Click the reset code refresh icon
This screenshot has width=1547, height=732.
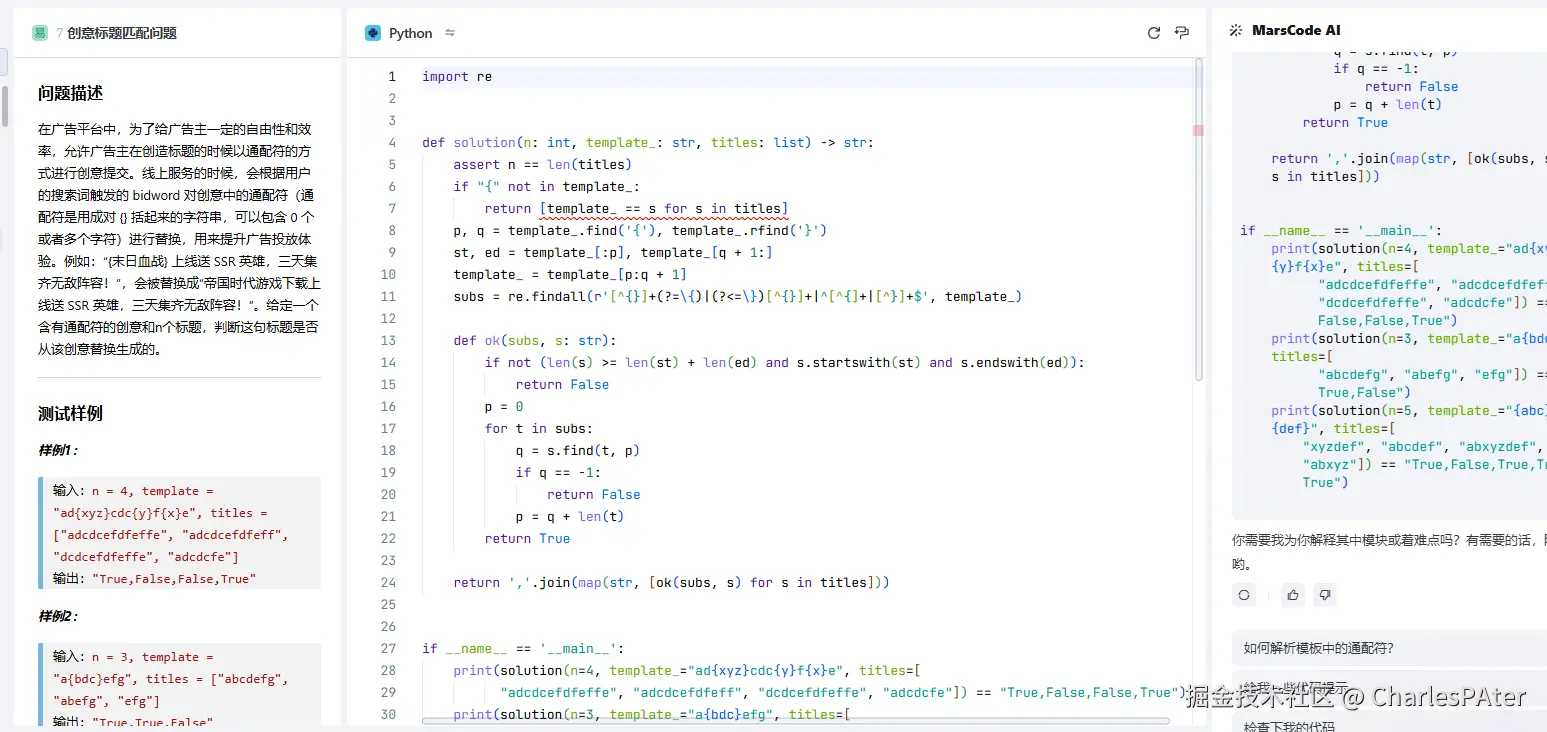point(1153,33)
